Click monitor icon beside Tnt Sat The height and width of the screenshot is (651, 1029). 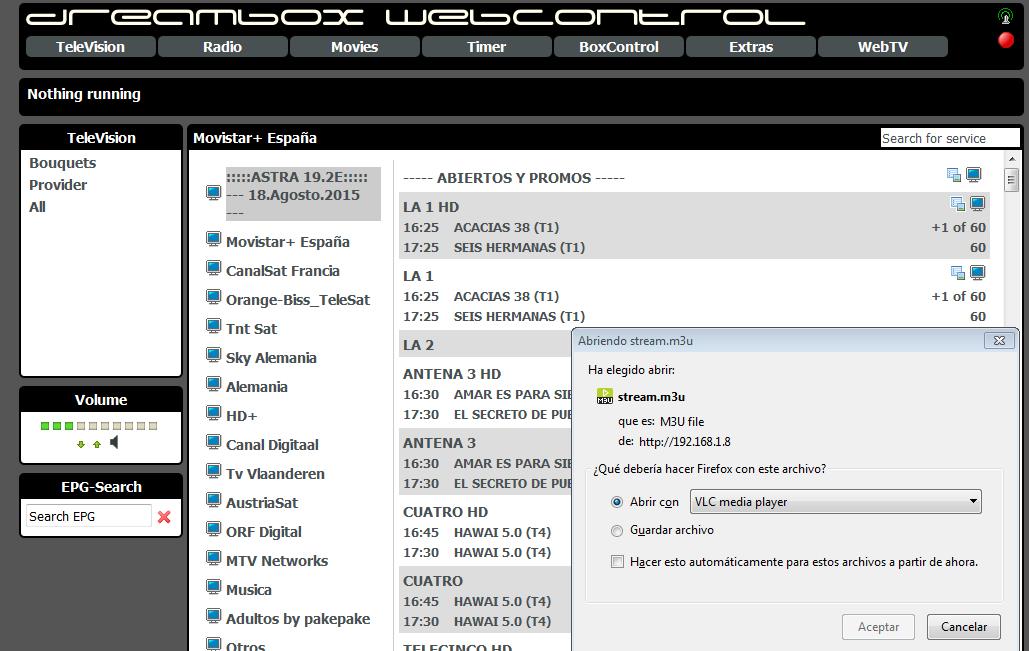coord(213,326)
